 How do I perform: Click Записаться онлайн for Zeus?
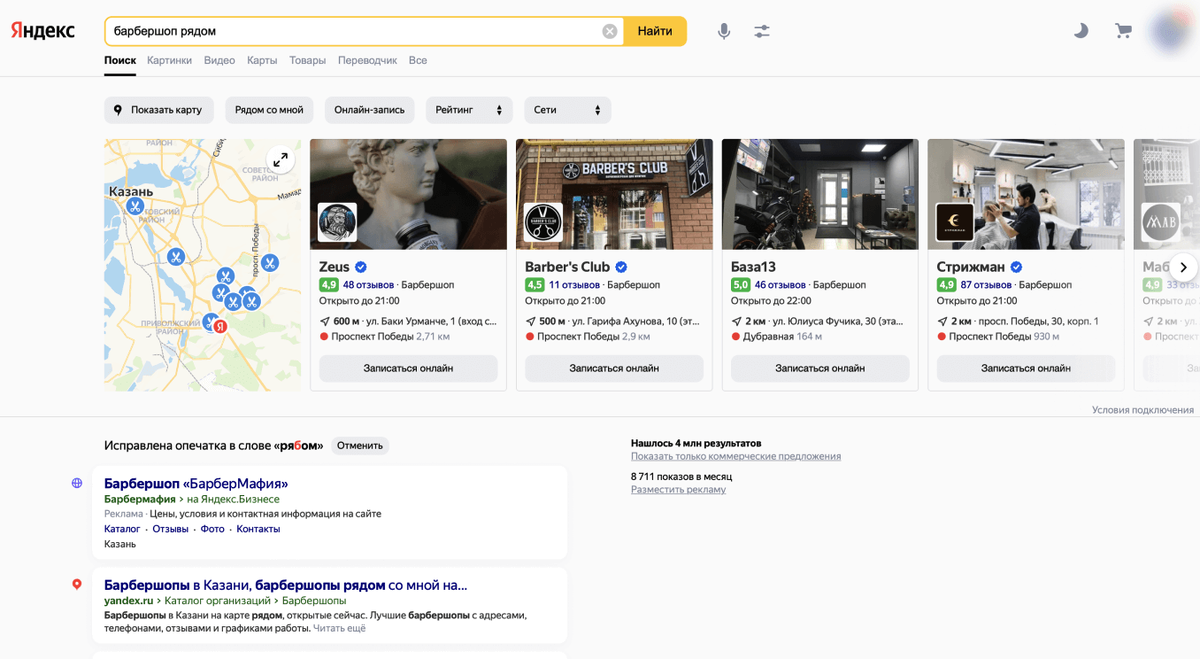coord(408,368)
